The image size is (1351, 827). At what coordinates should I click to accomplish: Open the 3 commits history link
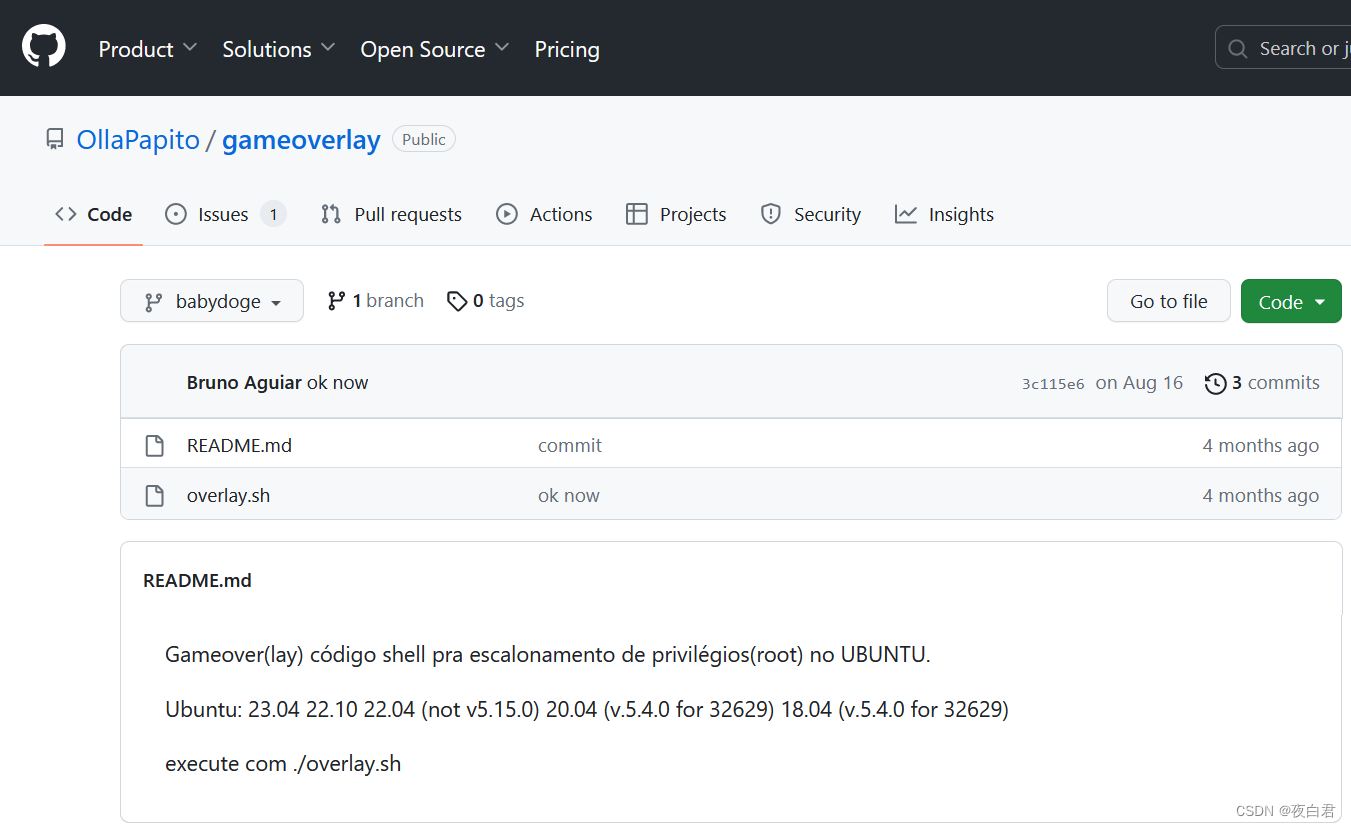click(1262, 383)
